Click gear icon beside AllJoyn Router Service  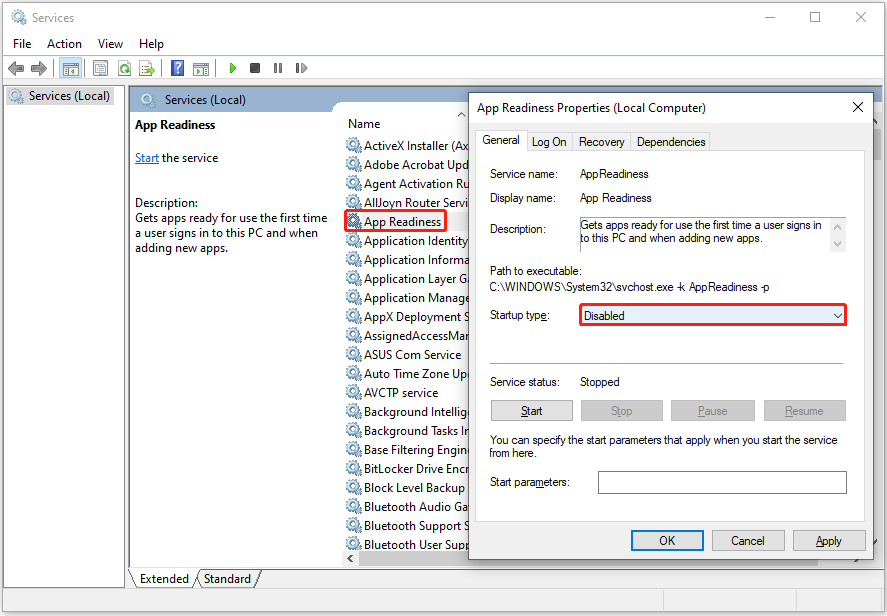click(x=354, y=203)
